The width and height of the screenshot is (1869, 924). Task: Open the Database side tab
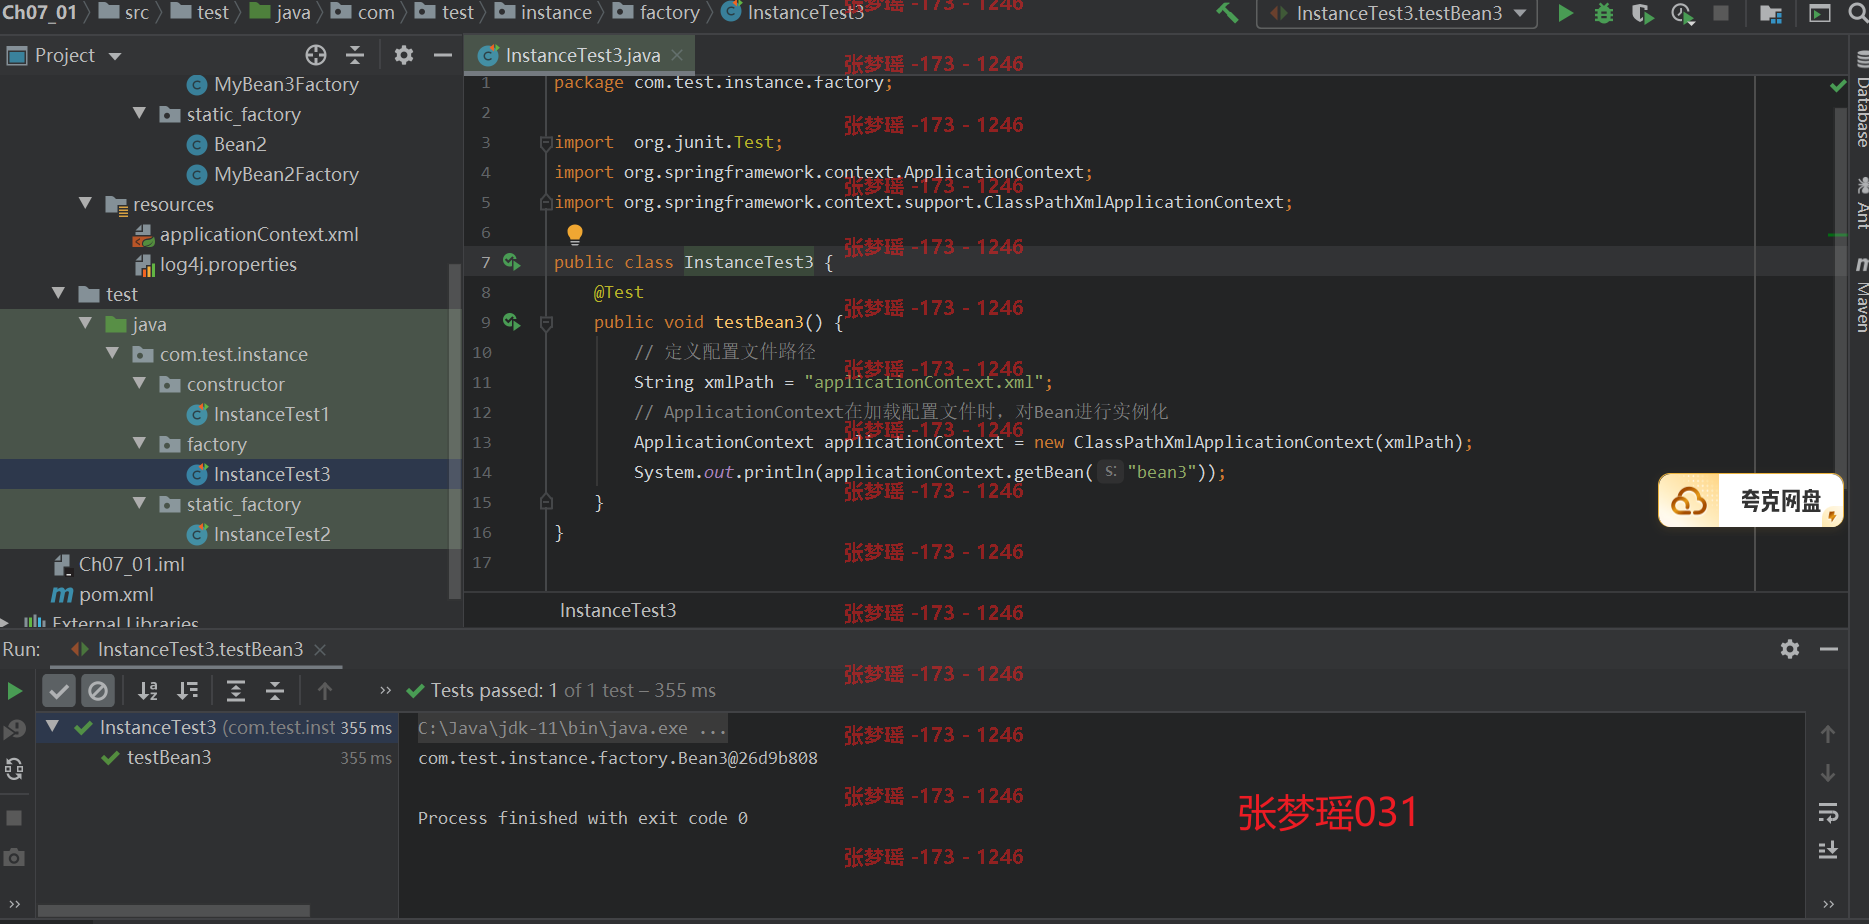pyautogui.click(x=1861, y=100)
